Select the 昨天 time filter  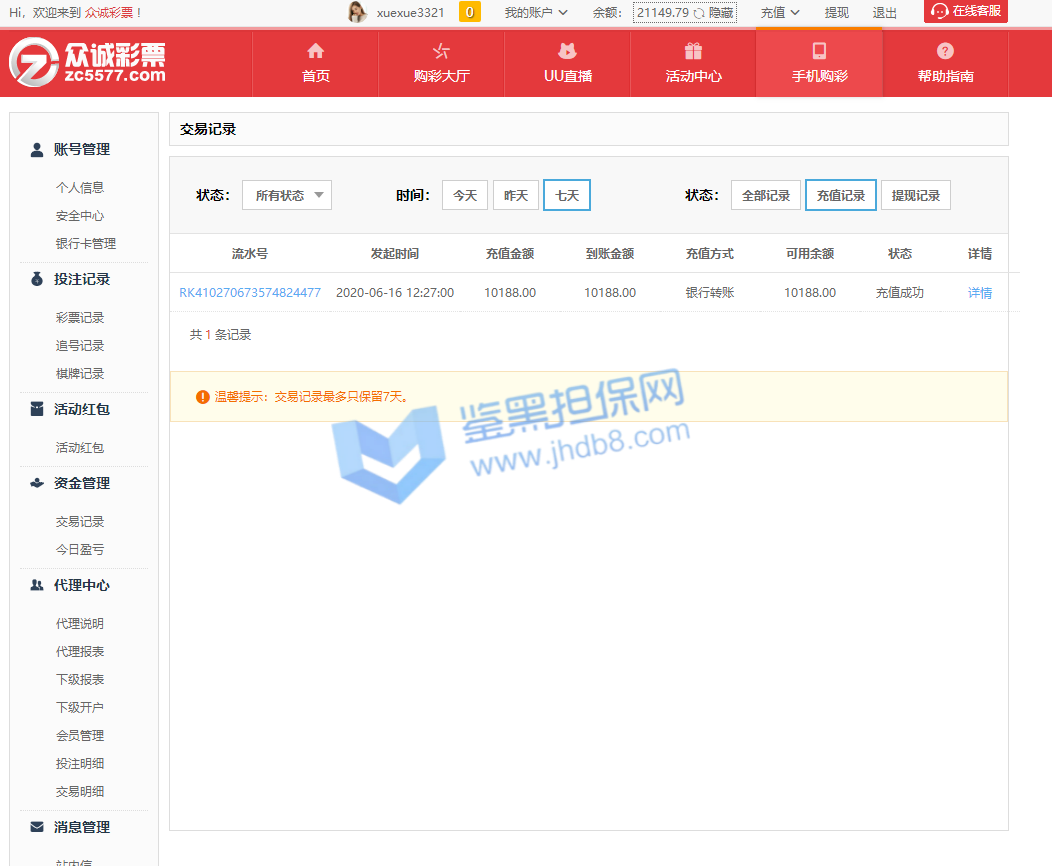(x=516, y=195)
